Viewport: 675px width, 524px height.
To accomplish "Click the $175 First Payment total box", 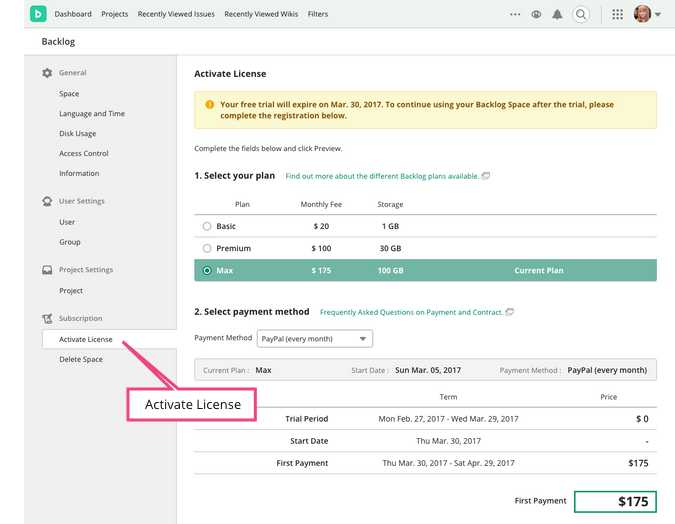I will [x=615, y=502].
